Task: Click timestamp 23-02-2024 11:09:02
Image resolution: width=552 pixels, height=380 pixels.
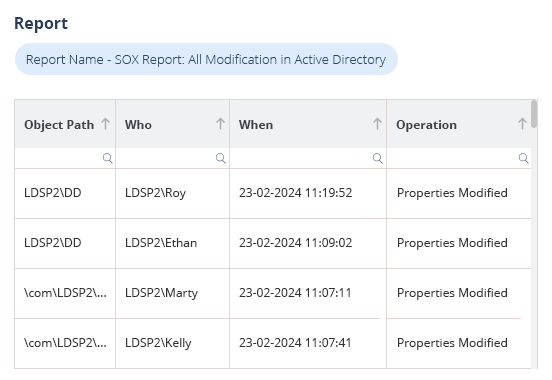Action: pyautogui.click(x=295, y=243)
